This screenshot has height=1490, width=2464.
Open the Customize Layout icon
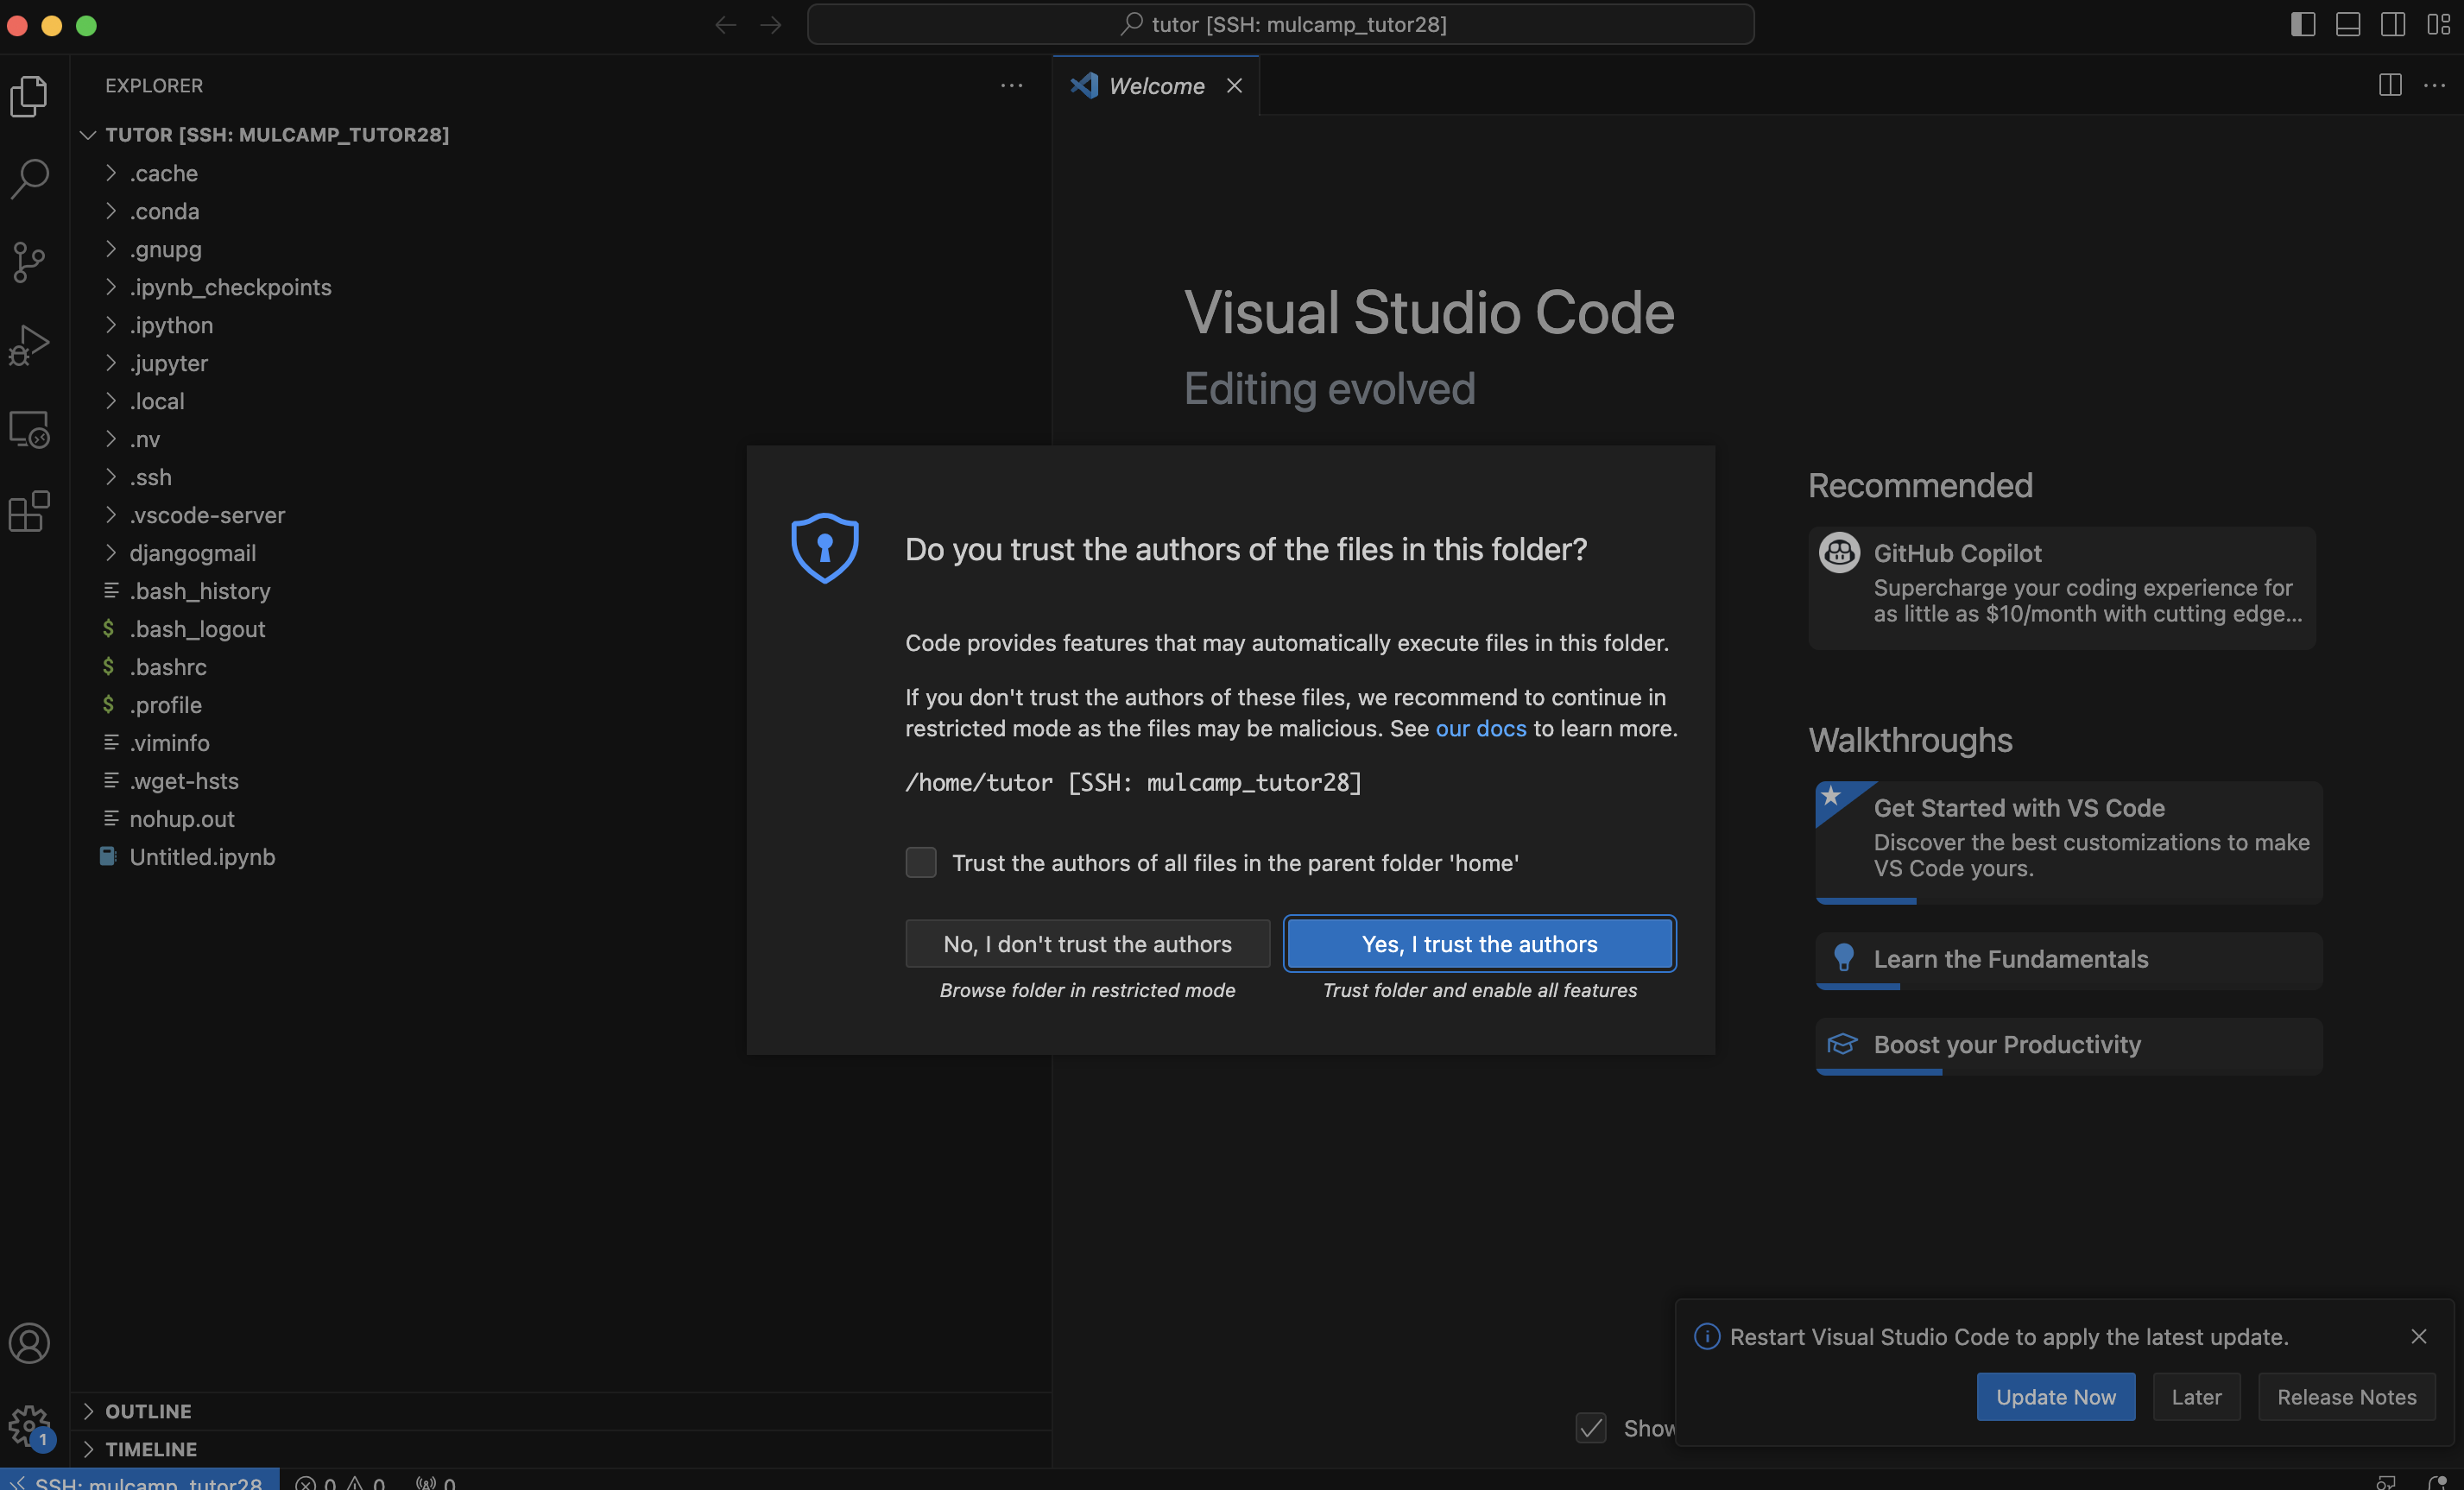(x=2438, y=24)
